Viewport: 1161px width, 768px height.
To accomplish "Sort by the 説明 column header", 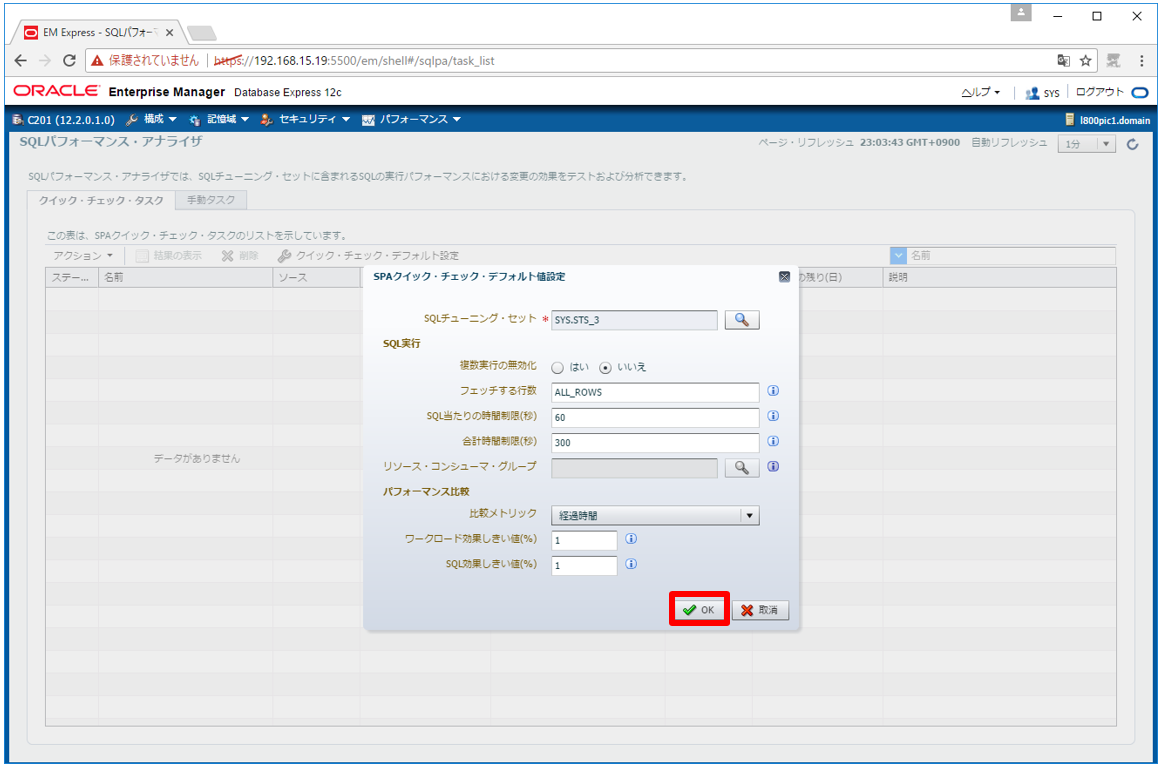I will tap(1000, 278).
